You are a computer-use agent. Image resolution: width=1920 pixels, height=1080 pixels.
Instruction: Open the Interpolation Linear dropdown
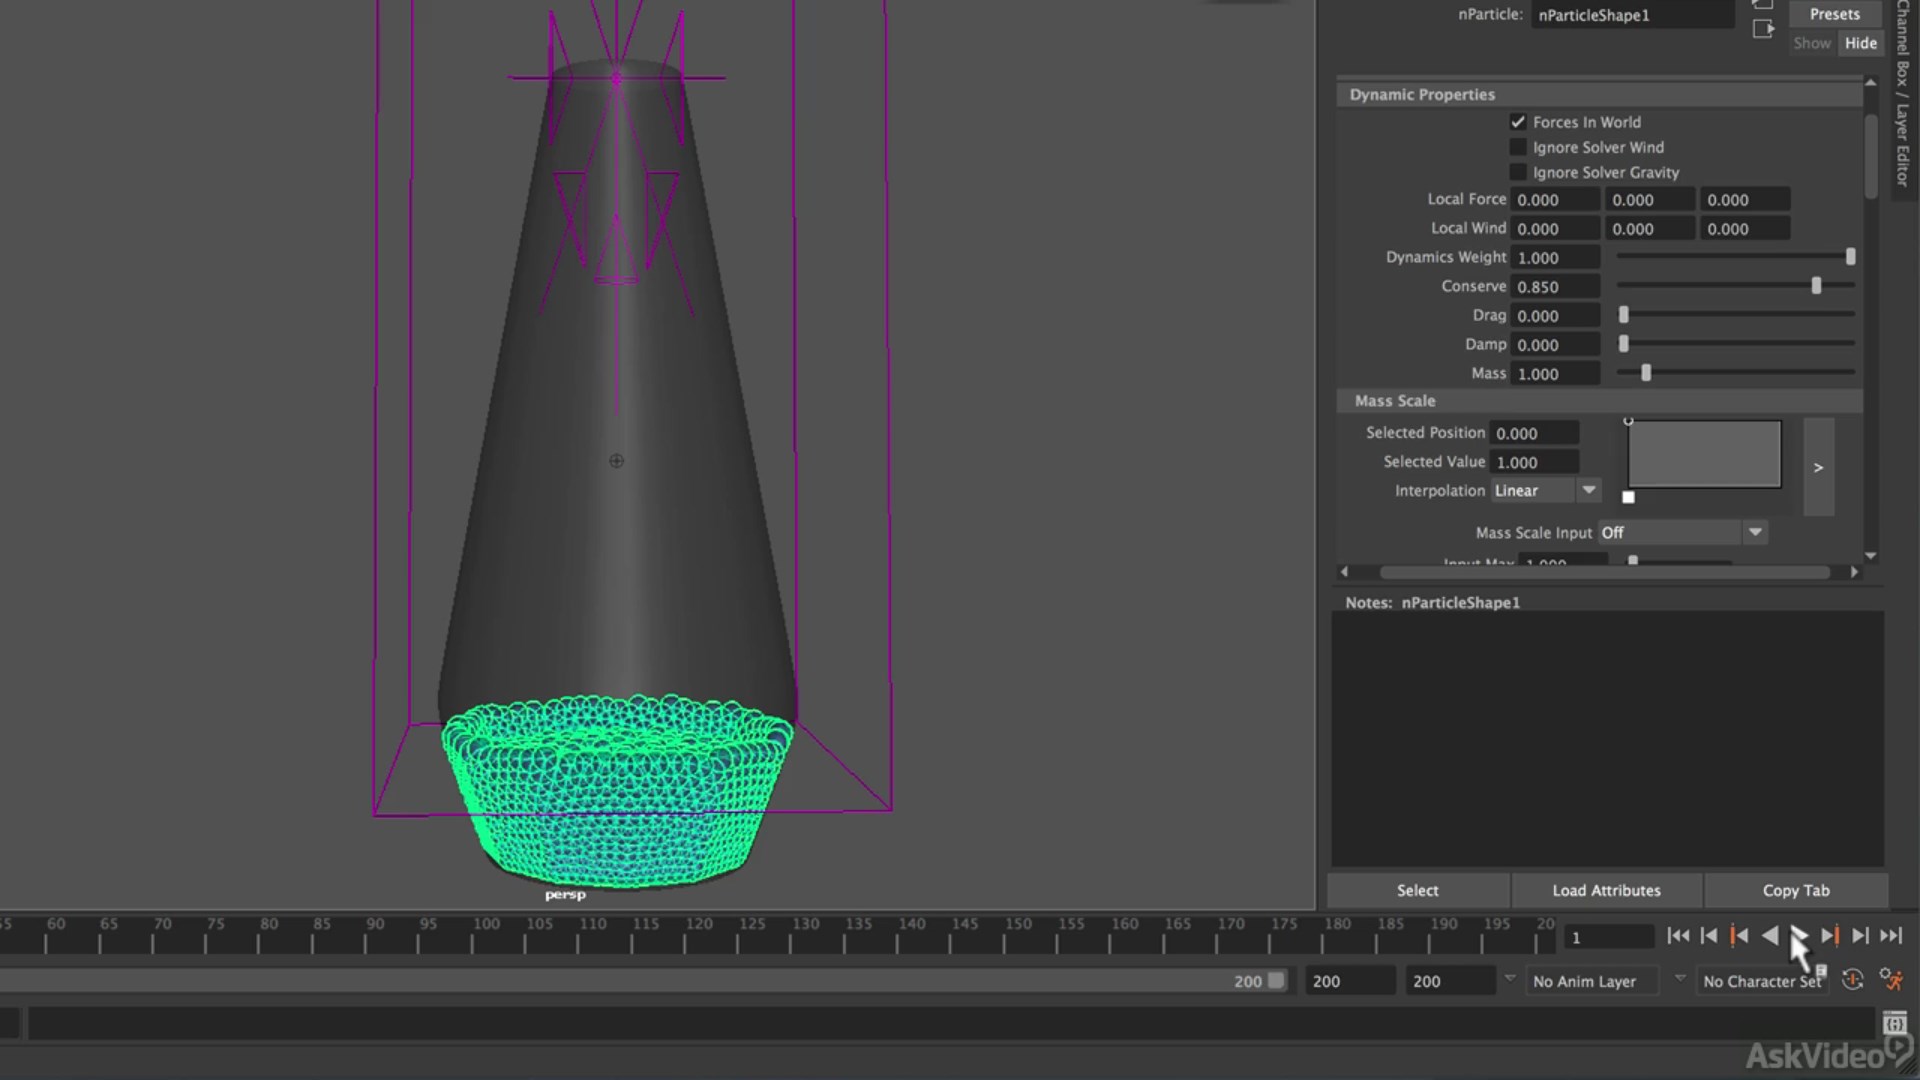click(x=1546, y=491)
